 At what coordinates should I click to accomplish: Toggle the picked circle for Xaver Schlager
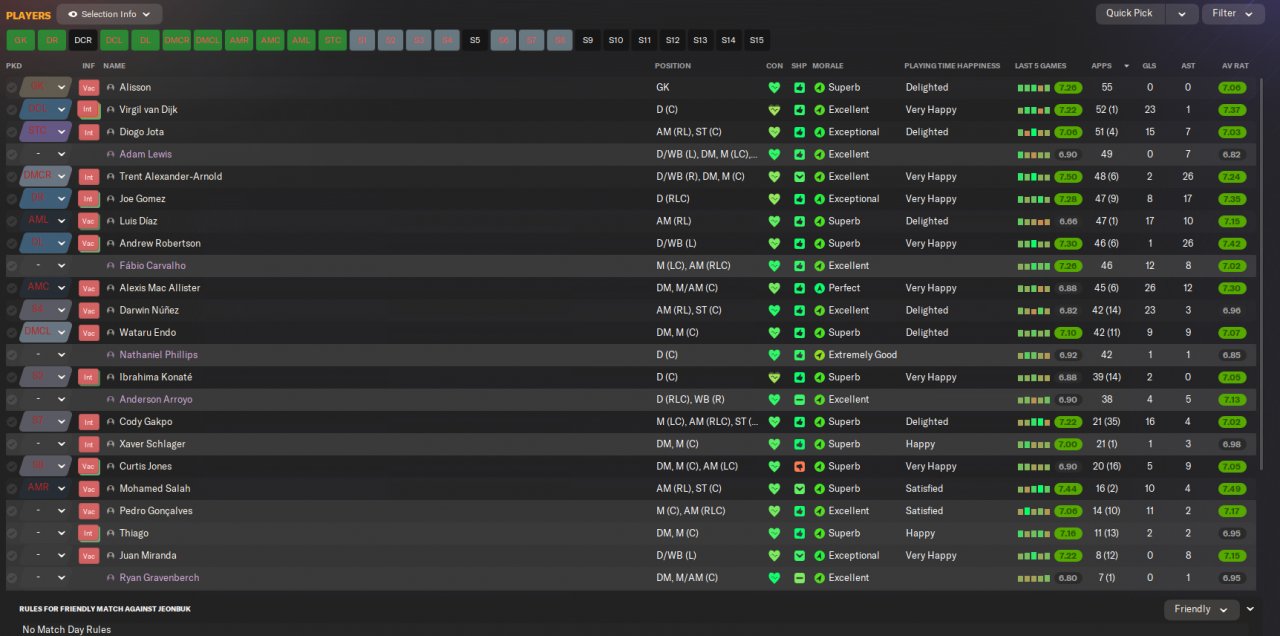point(12,444)
